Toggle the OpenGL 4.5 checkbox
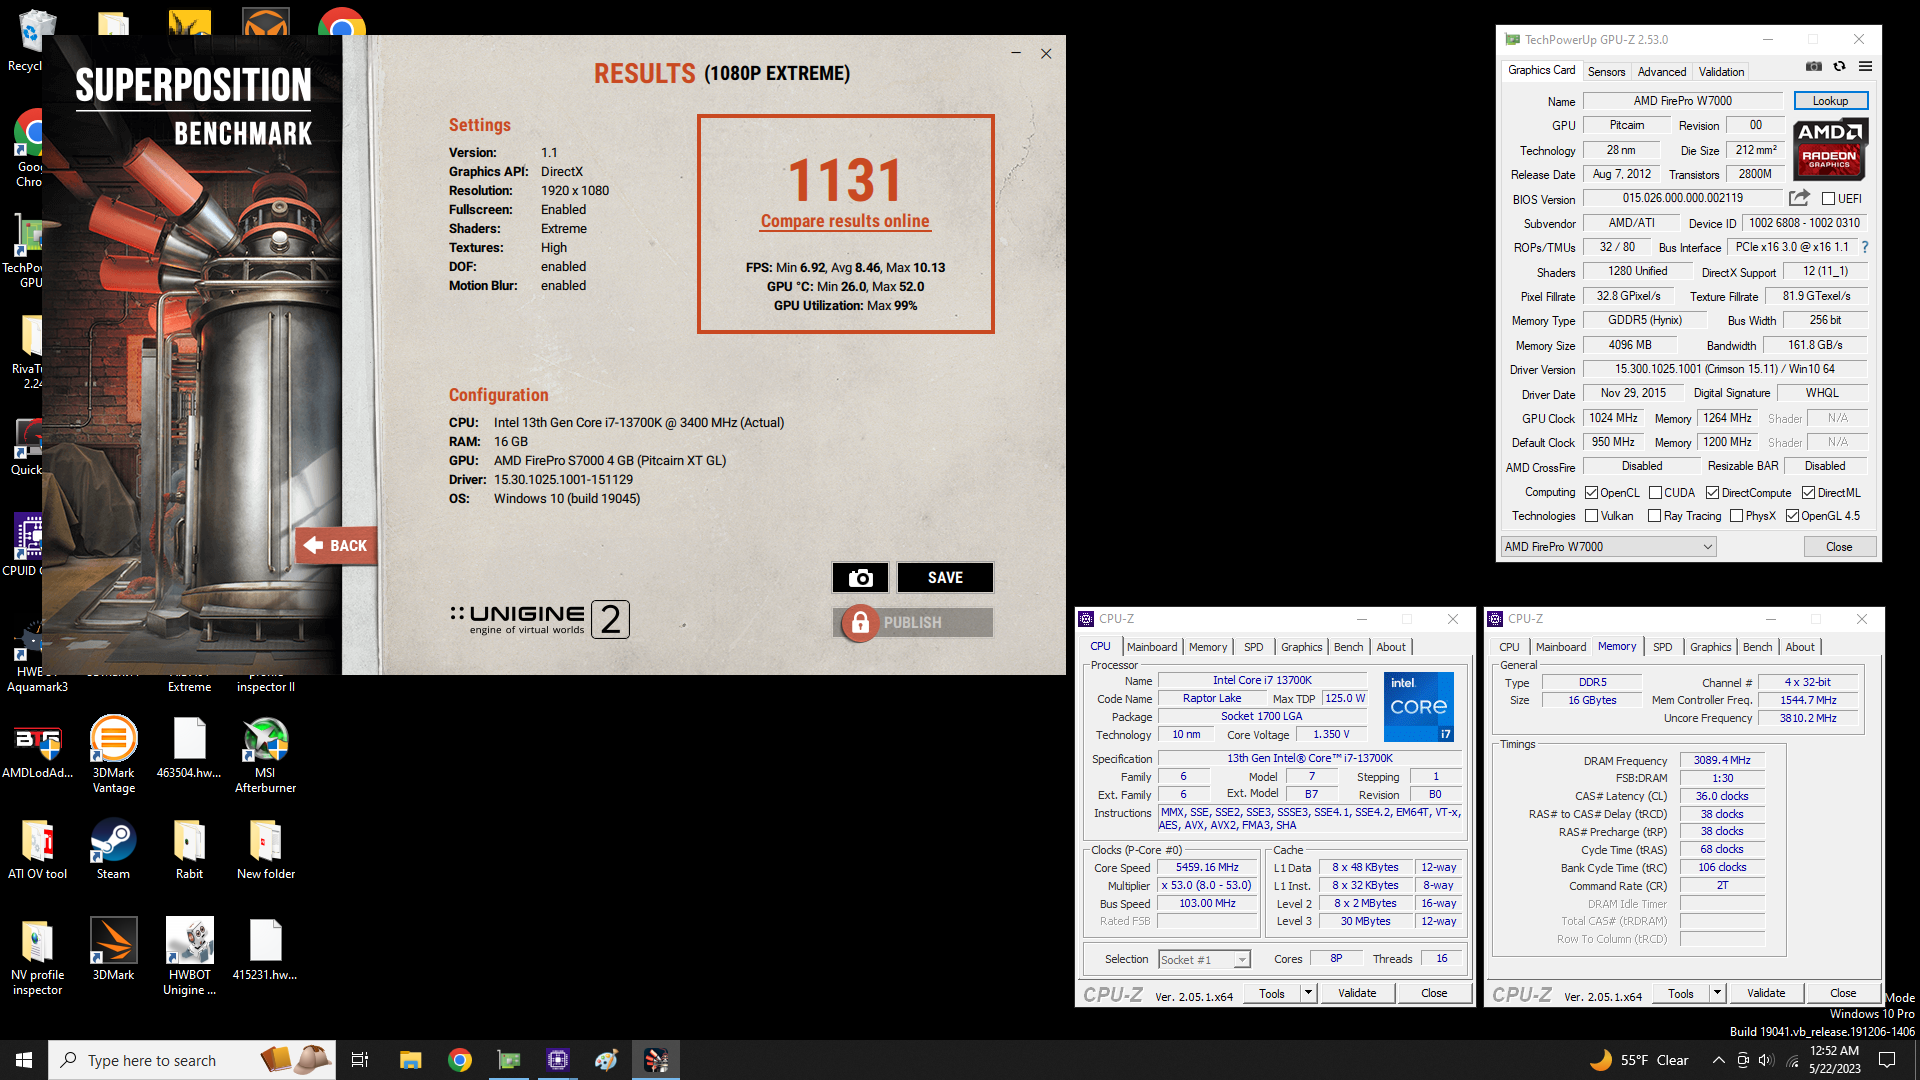Image resolution: width=1920 pixels, height=1080 pixels. (x=1792, y=516)
